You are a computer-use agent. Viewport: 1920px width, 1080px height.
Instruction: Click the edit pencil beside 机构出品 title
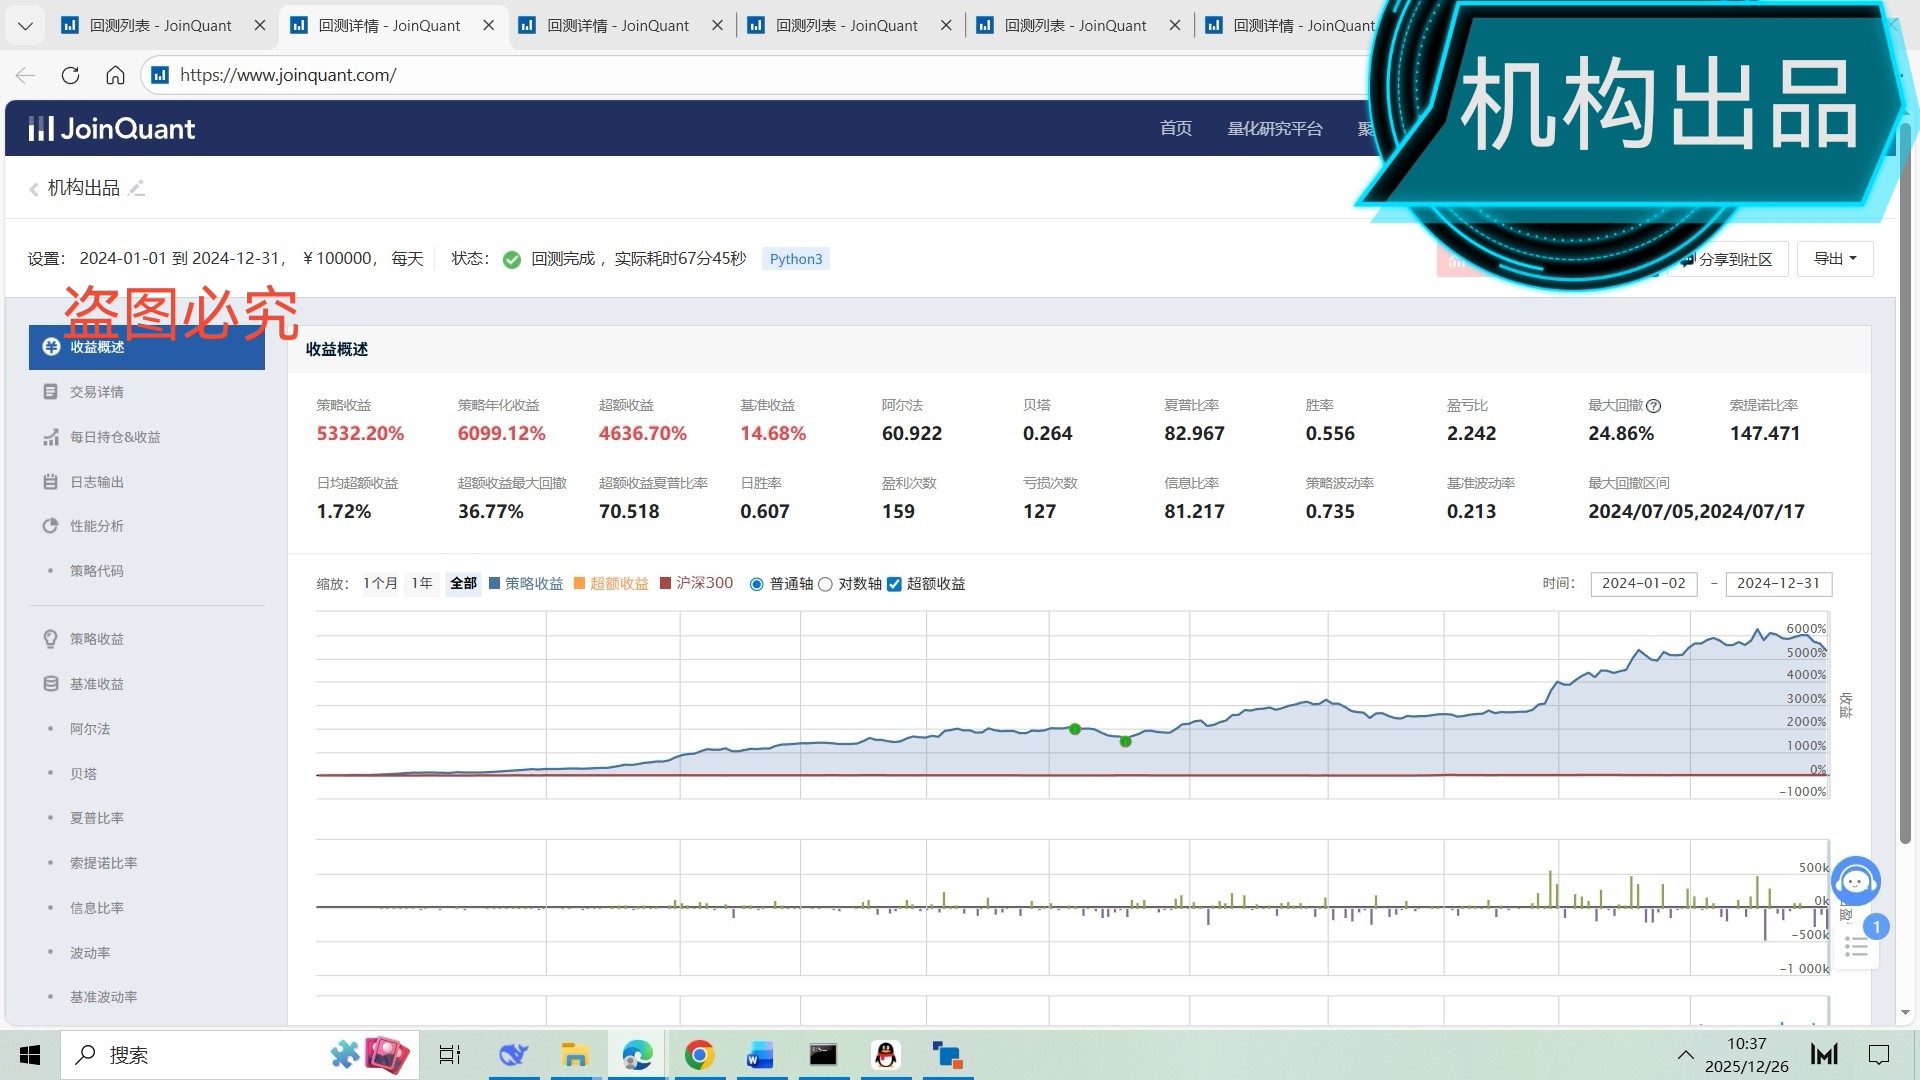point(137,188)
